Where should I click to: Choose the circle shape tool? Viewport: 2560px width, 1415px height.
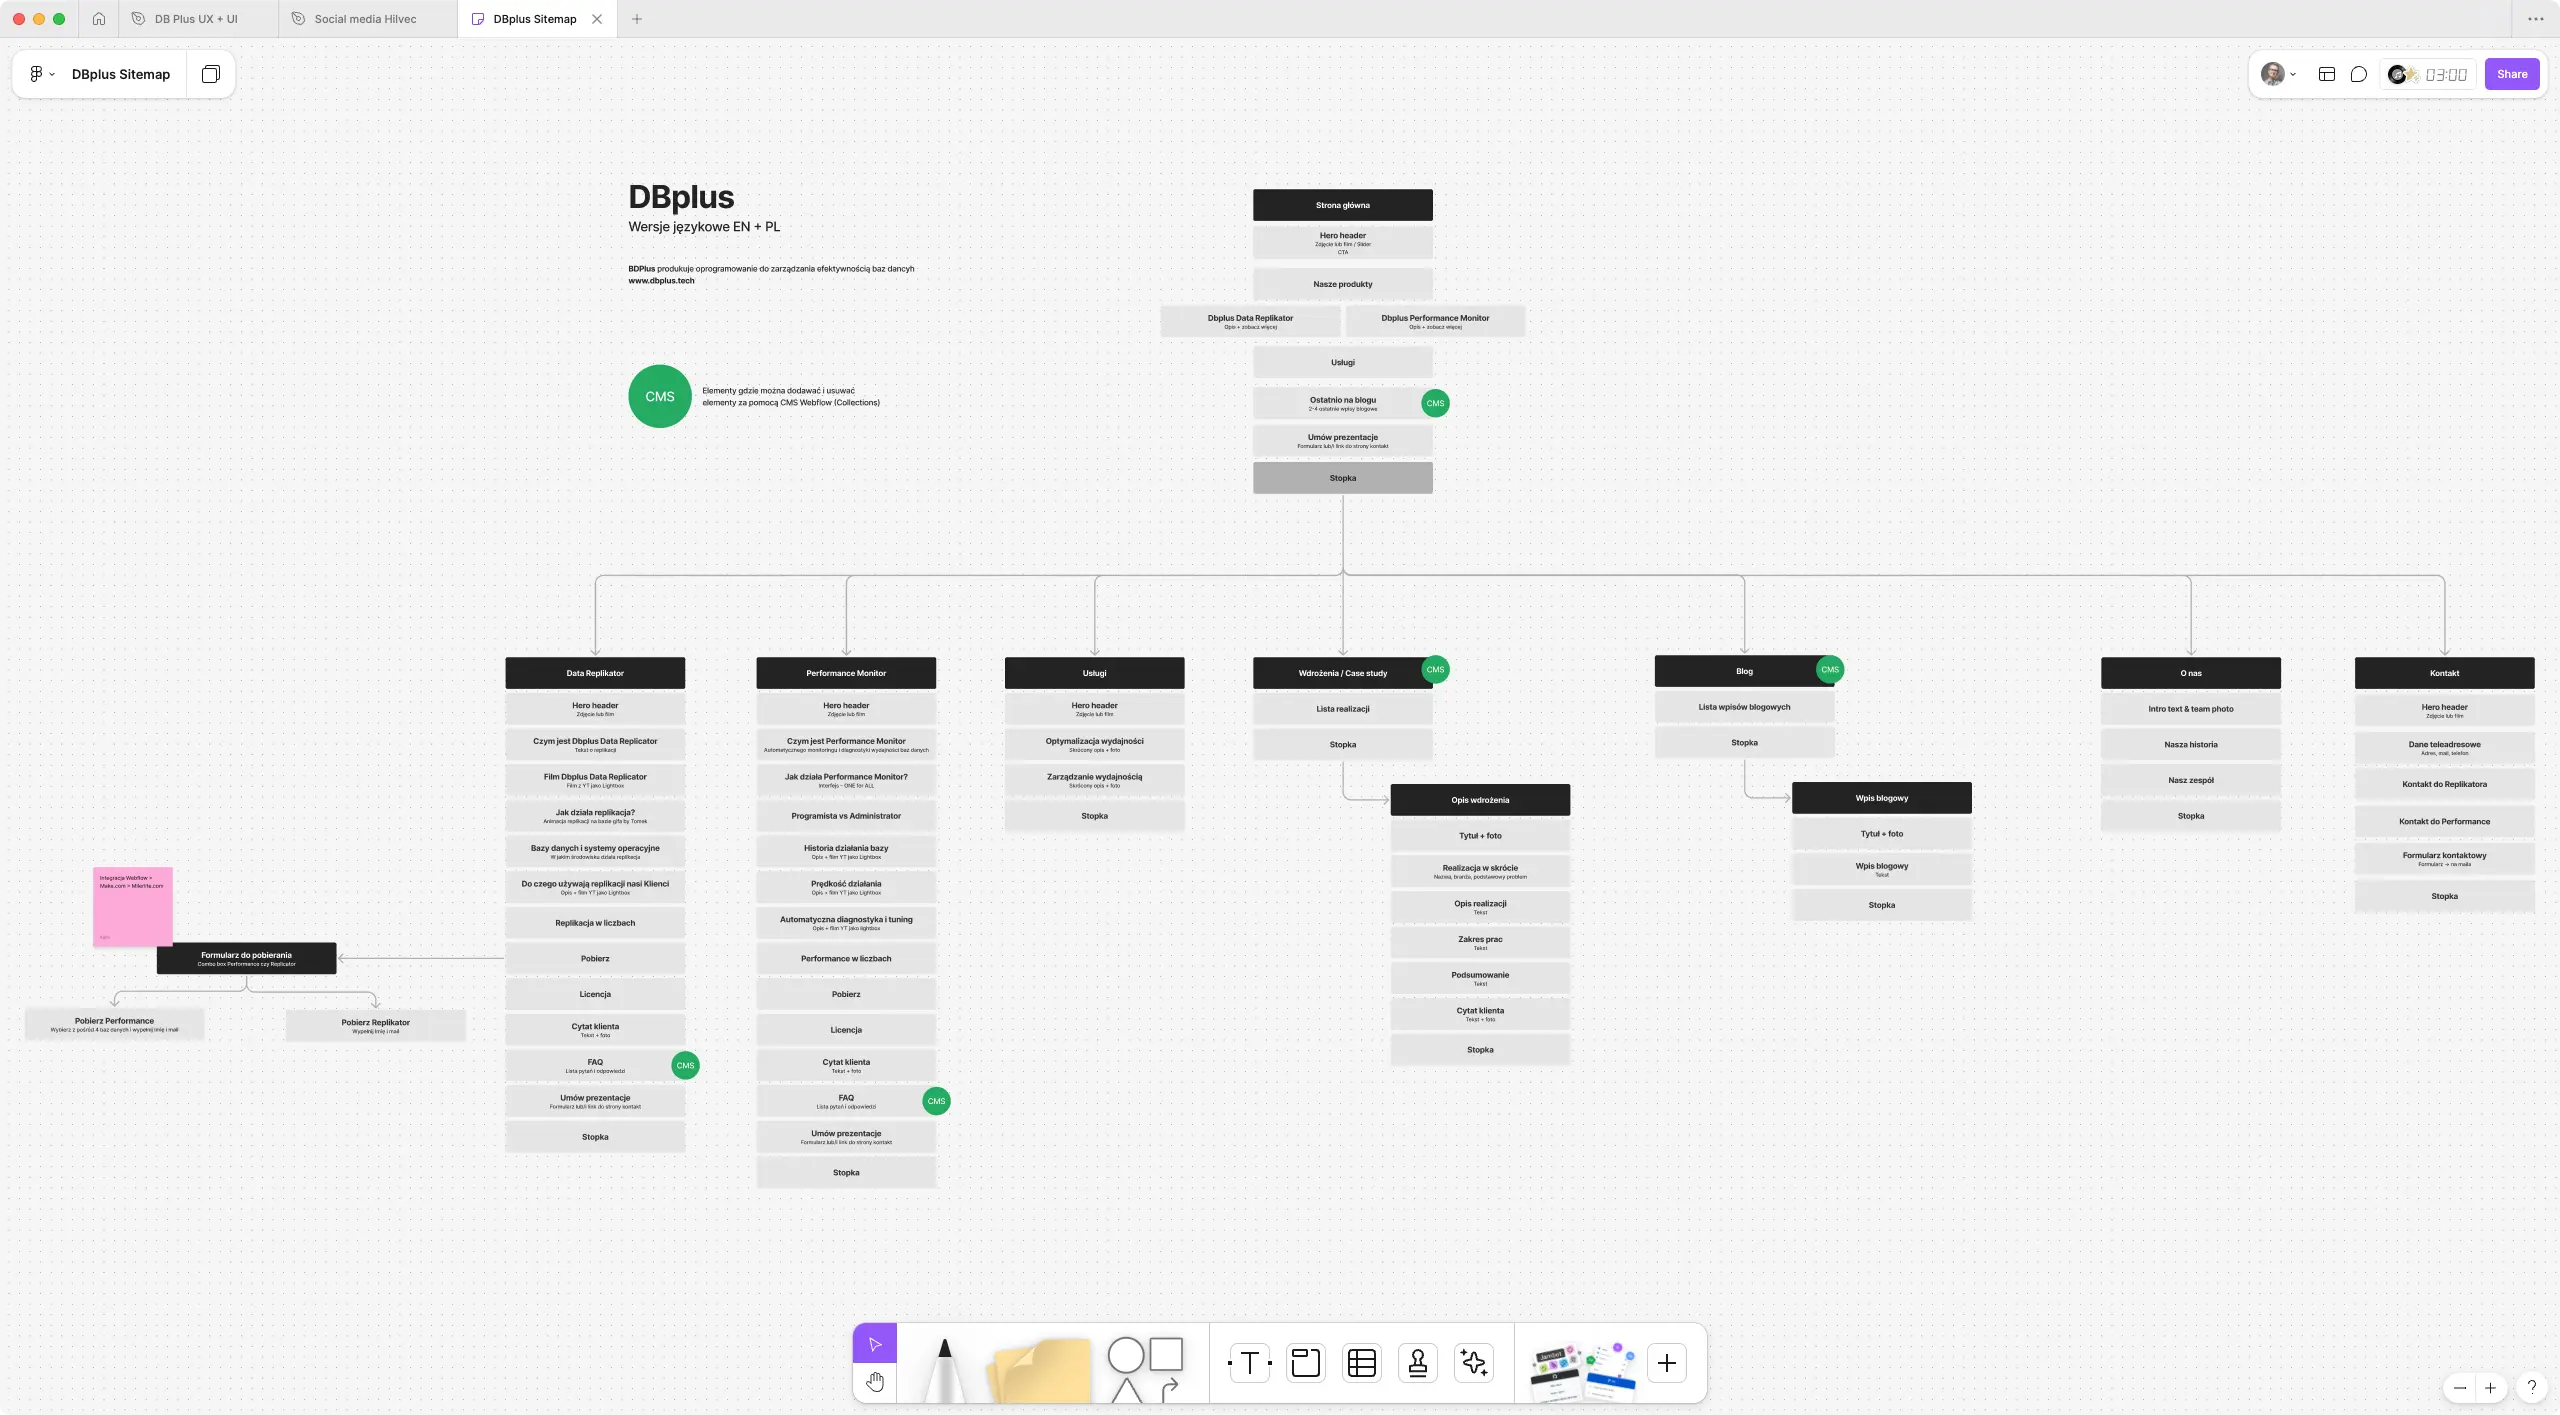pyautogui.click(x=1126, y=1355)
